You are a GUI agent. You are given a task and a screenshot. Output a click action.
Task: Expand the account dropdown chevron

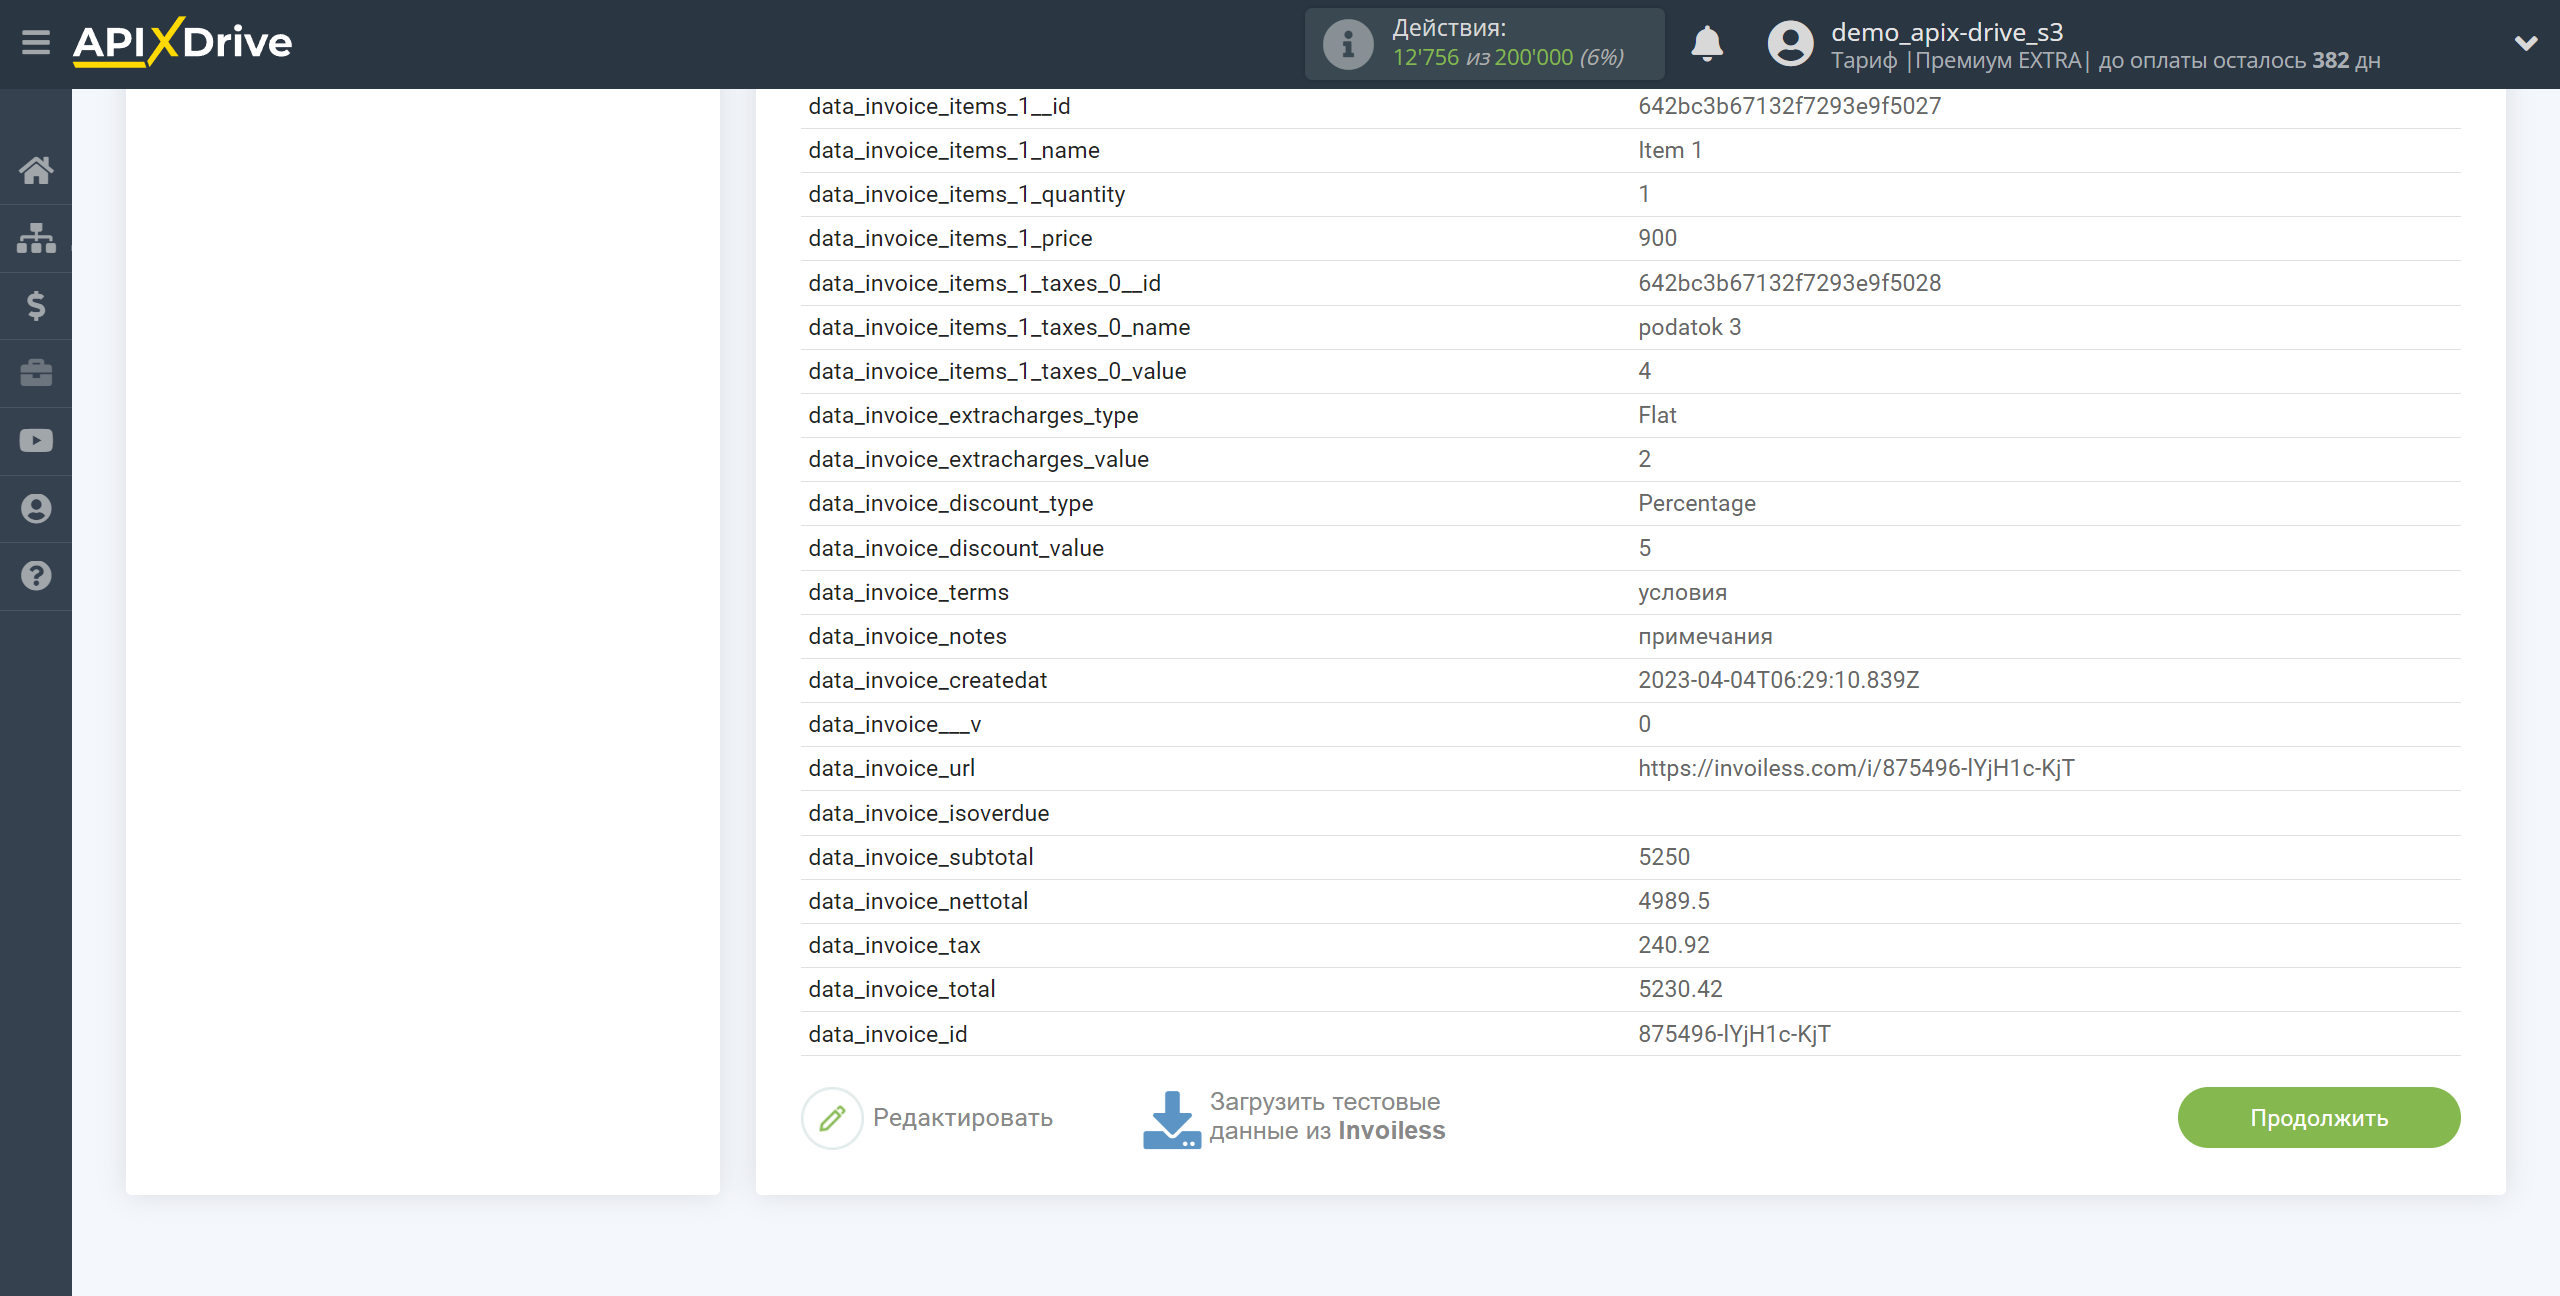pos(2526,43)
